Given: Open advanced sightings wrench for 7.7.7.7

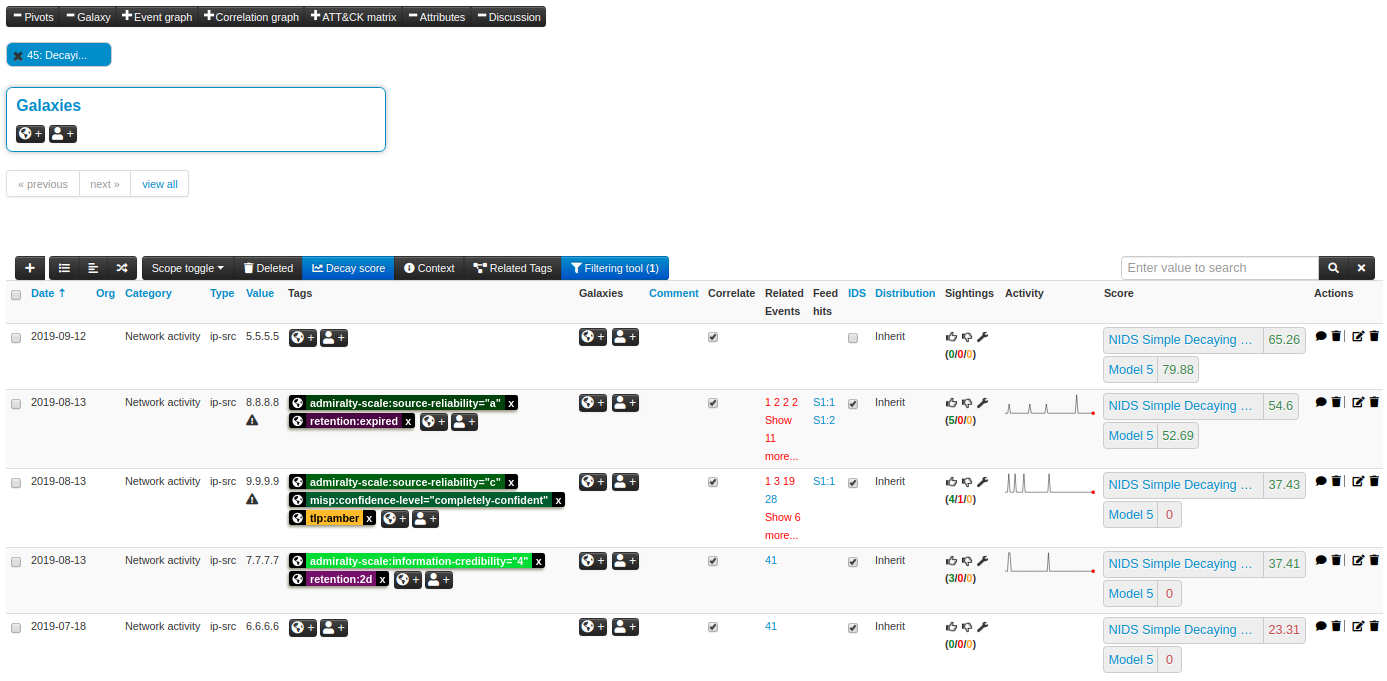Looking at the screenshot, I should [x=982, y=561].
